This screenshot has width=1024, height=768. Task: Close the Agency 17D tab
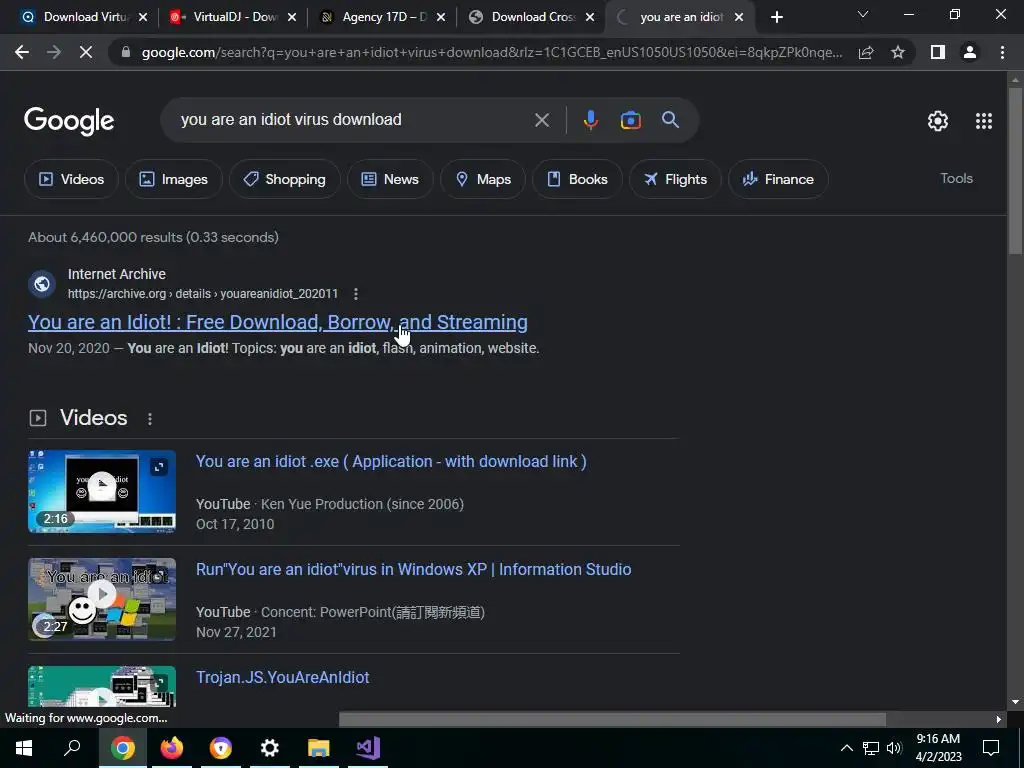441,18
